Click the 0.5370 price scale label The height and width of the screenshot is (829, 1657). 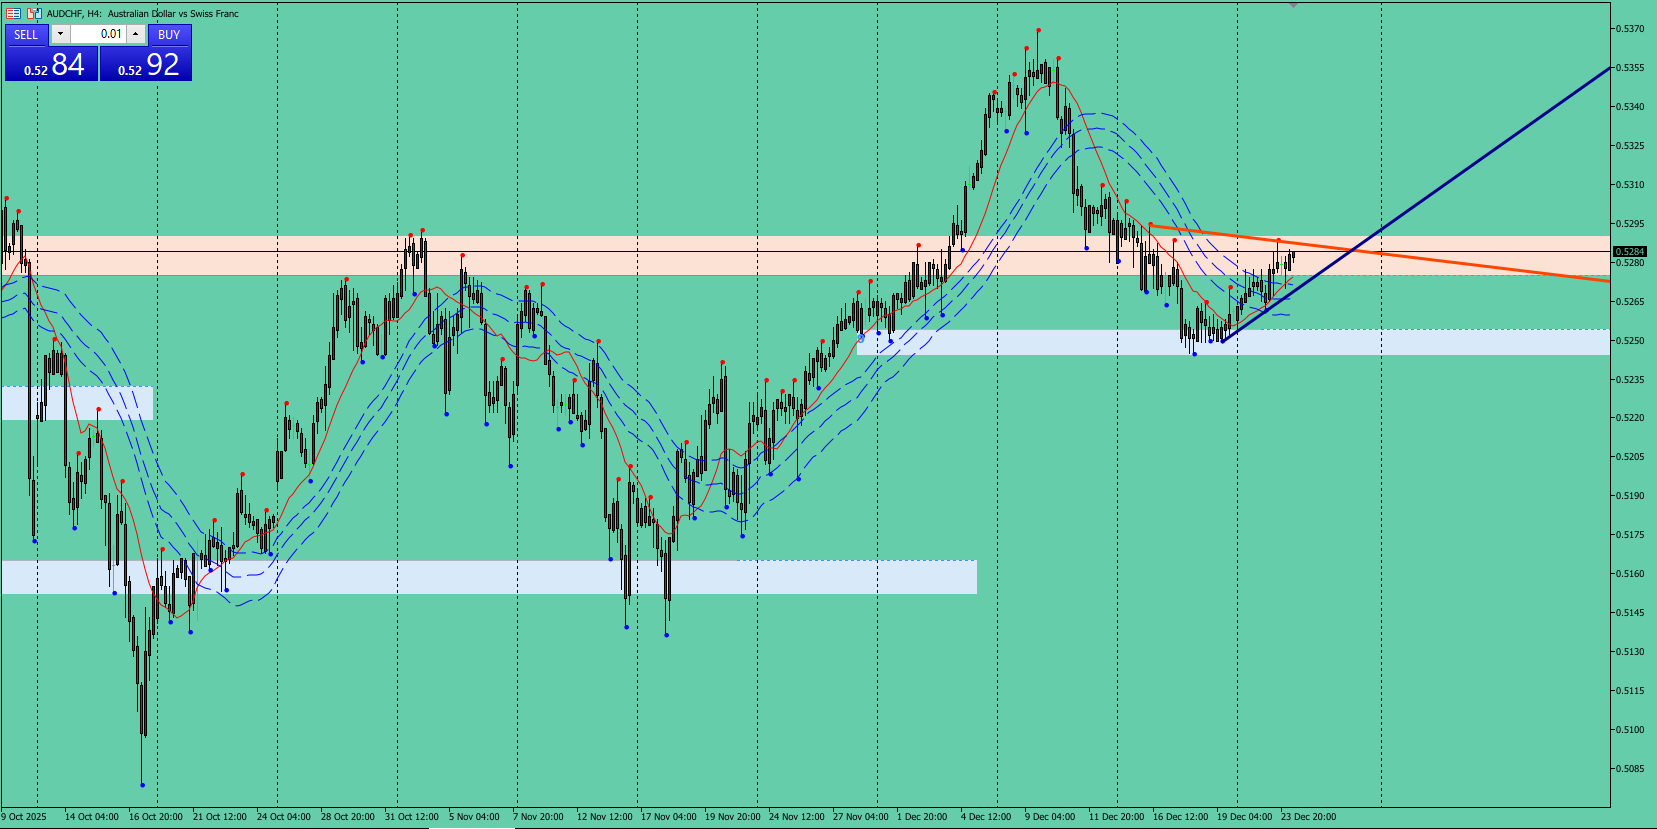coord(1630,29)
